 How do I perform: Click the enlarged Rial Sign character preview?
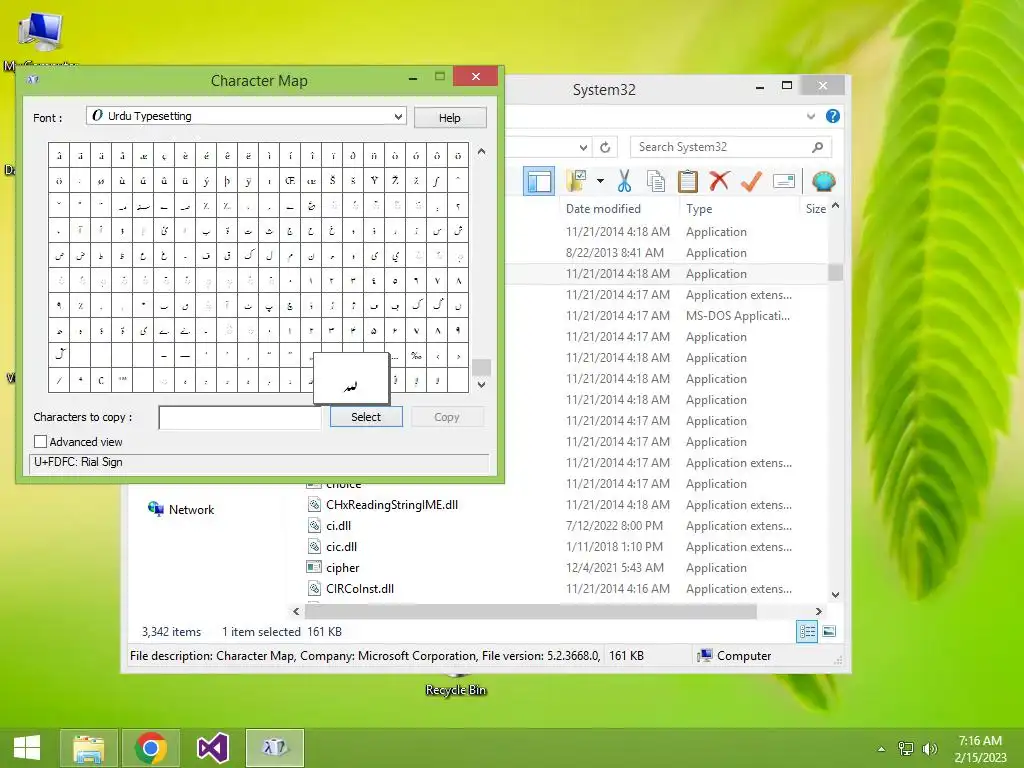[351, 379]
